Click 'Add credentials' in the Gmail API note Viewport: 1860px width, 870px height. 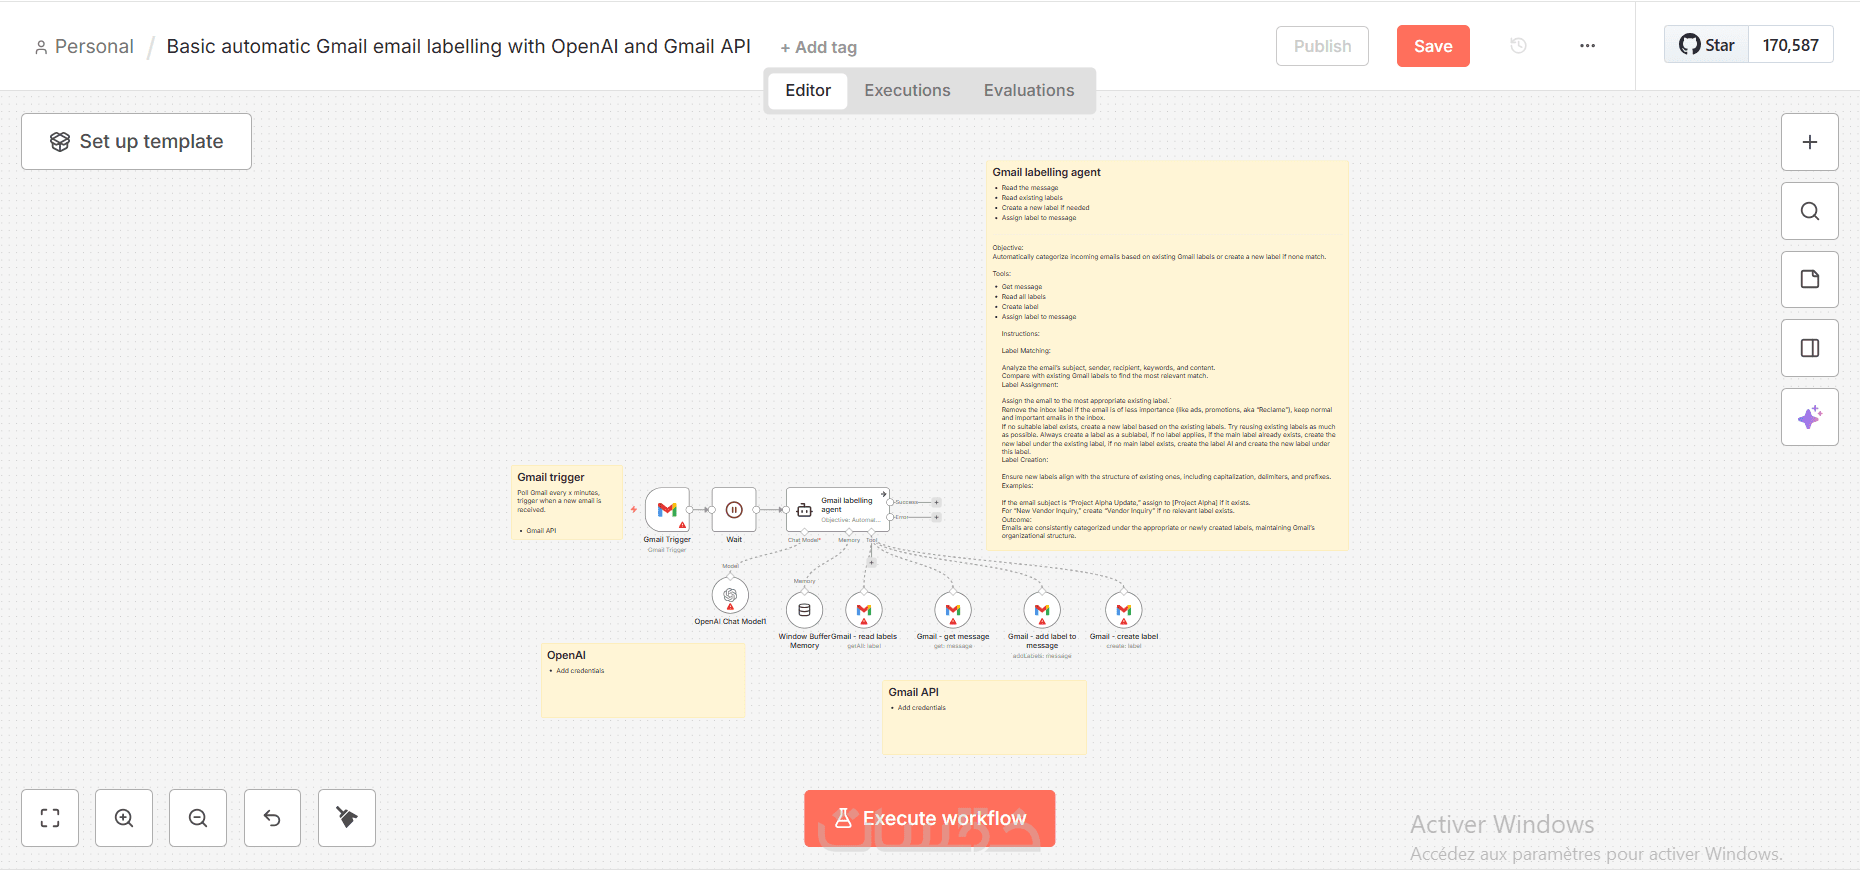point(921,708)
